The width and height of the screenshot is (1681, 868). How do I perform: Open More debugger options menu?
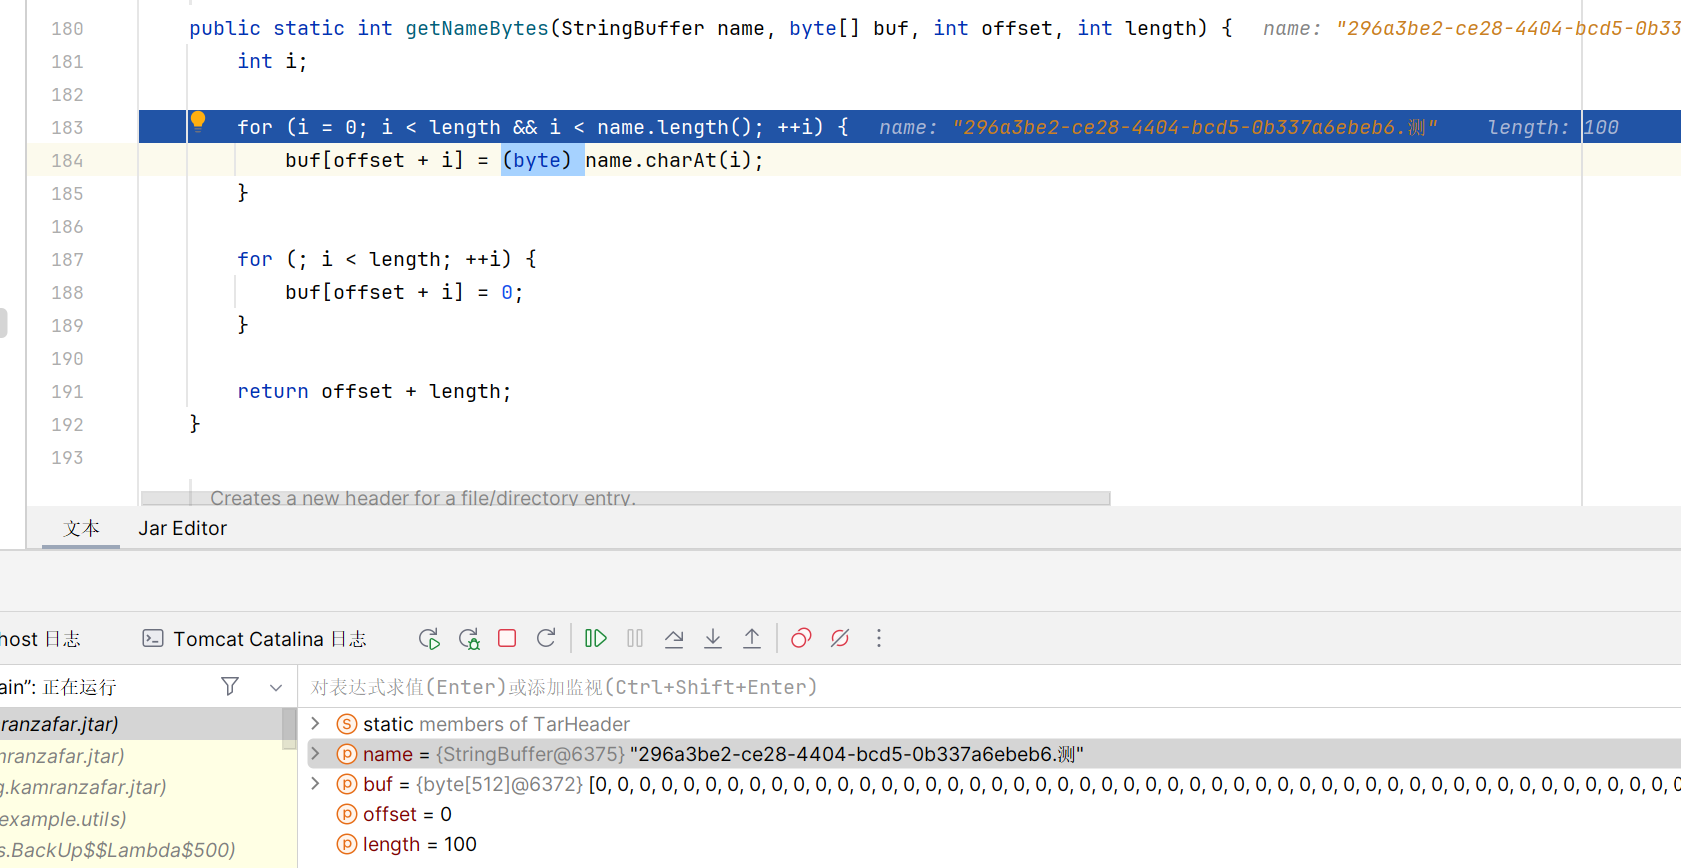click(879, 638)
